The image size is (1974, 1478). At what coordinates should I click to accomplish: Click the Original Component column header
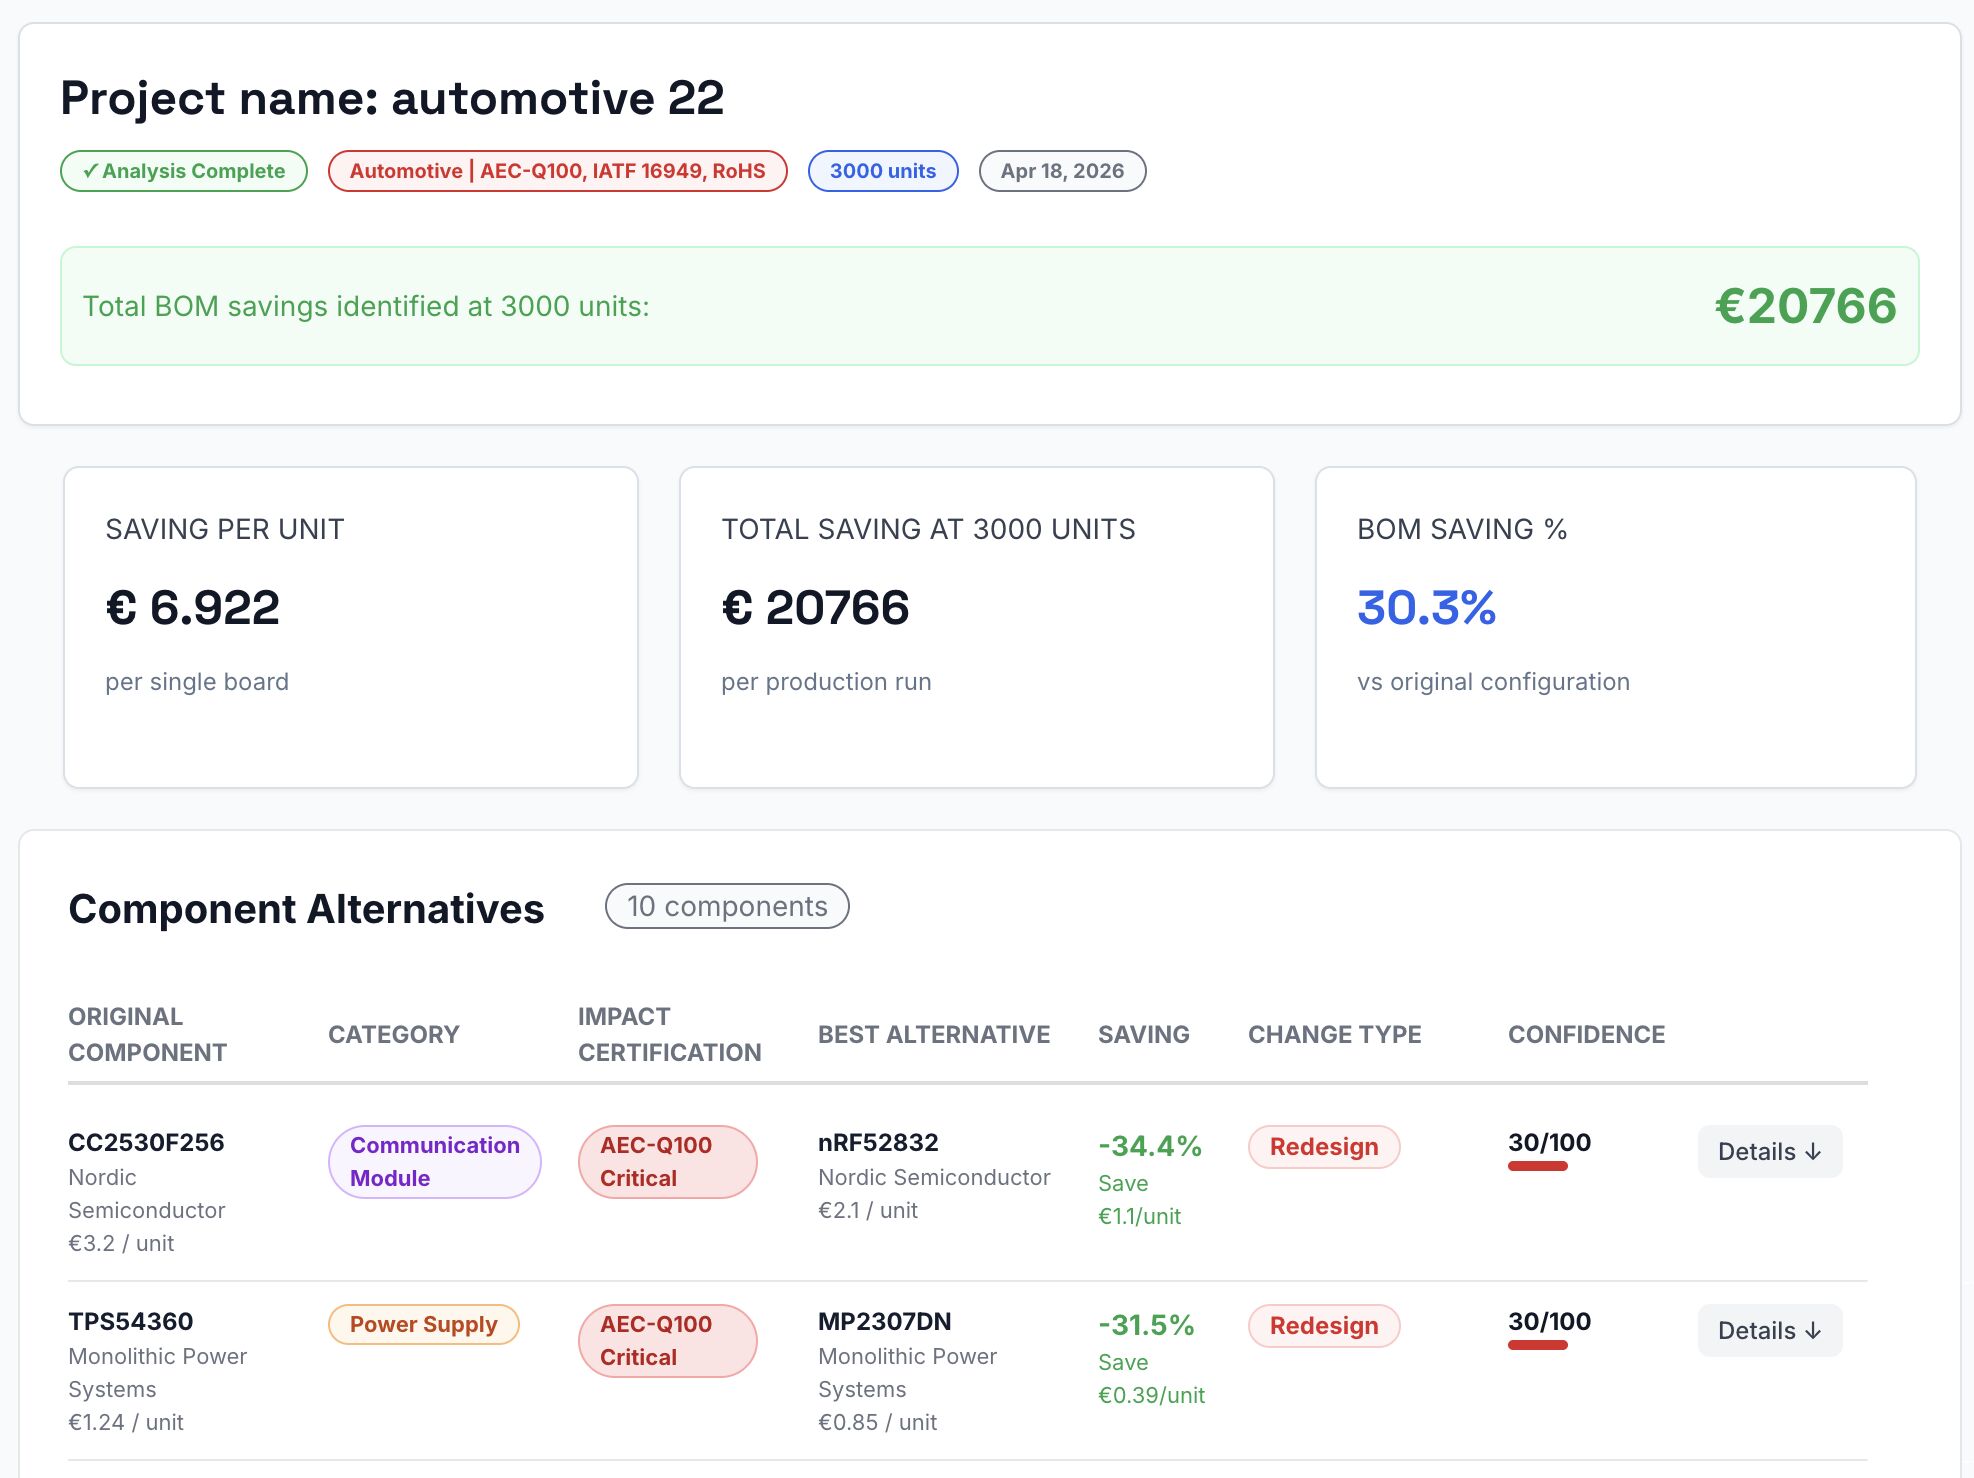pos(148,1034)
